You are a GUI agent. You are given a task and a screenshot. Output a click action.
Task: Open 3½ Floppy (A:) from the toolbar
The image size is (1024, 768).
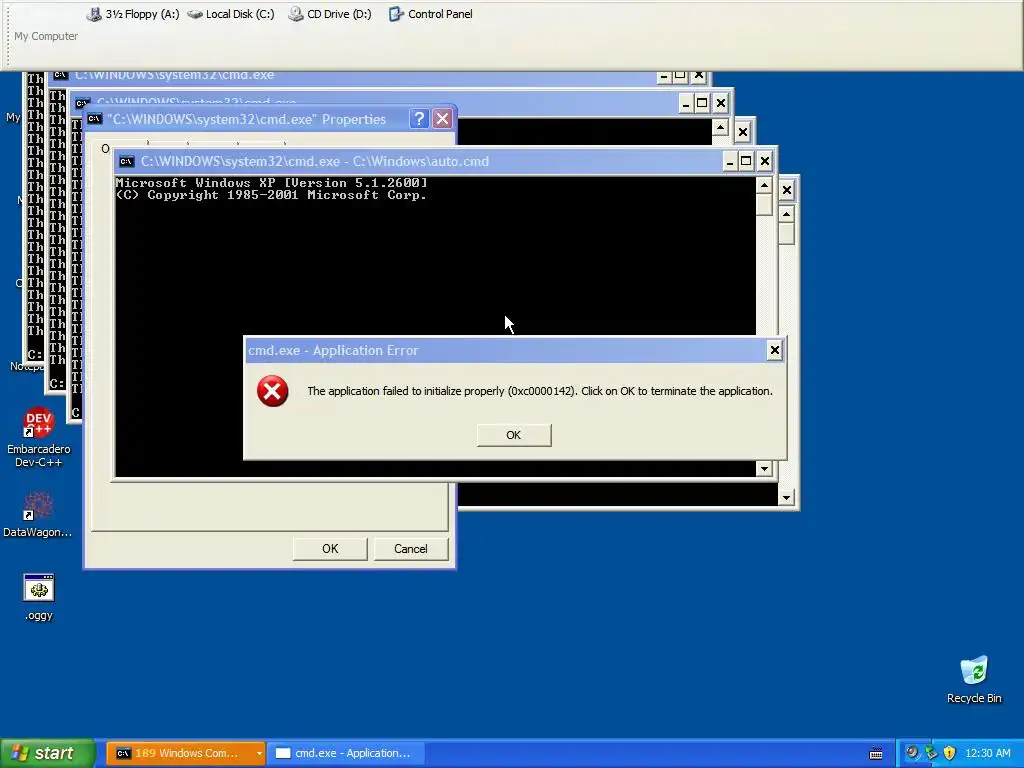133,14
